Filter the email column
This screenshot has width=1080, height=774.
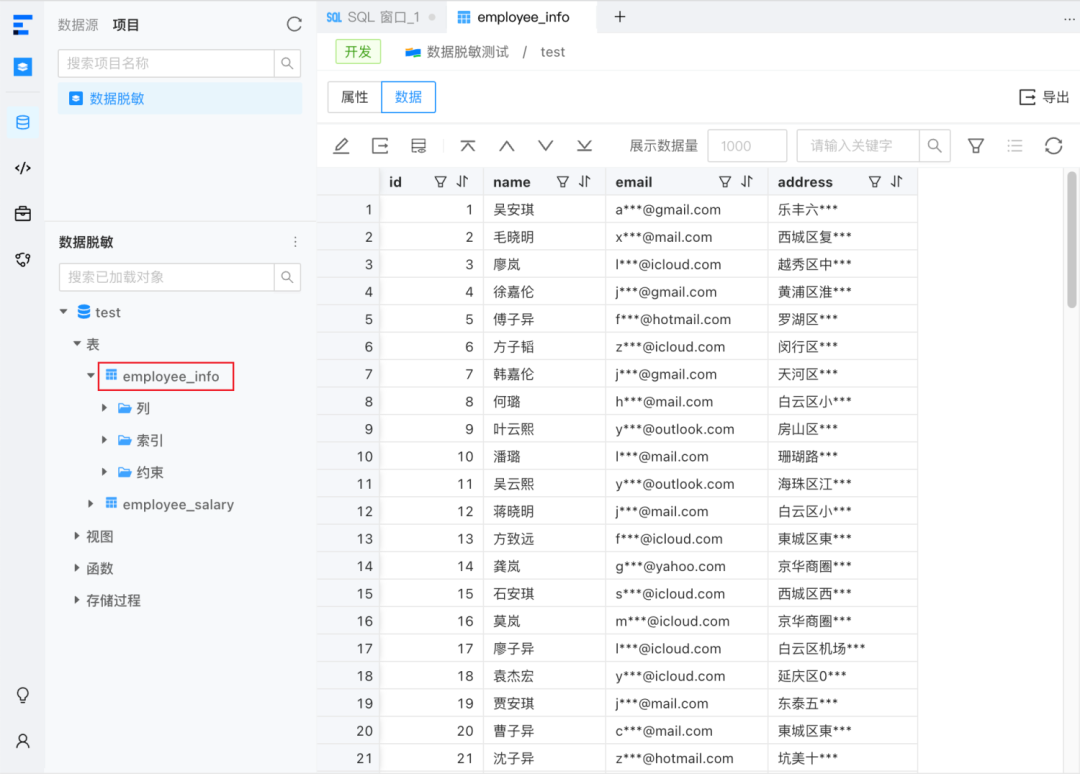click(x=725, y=182)
